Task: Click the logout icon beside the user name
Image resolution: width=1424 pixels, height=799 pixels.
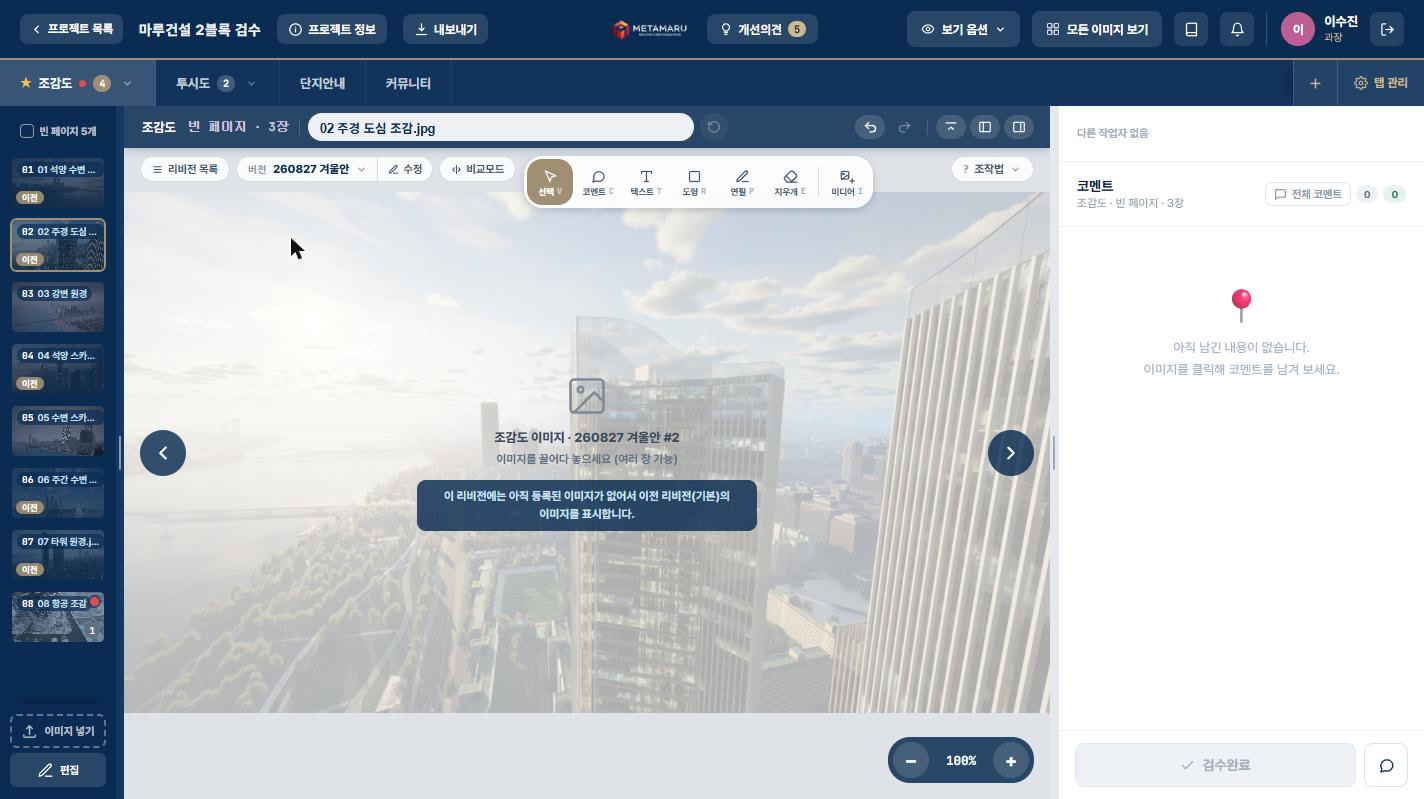Action: point(1387,29)
